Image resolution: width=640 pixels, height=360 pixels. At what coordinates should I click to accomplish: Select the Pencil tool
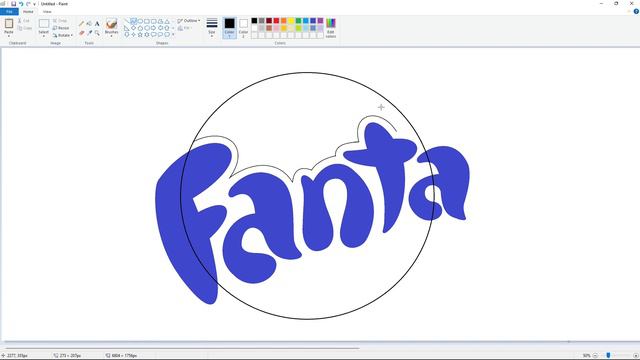pos(81,24)
